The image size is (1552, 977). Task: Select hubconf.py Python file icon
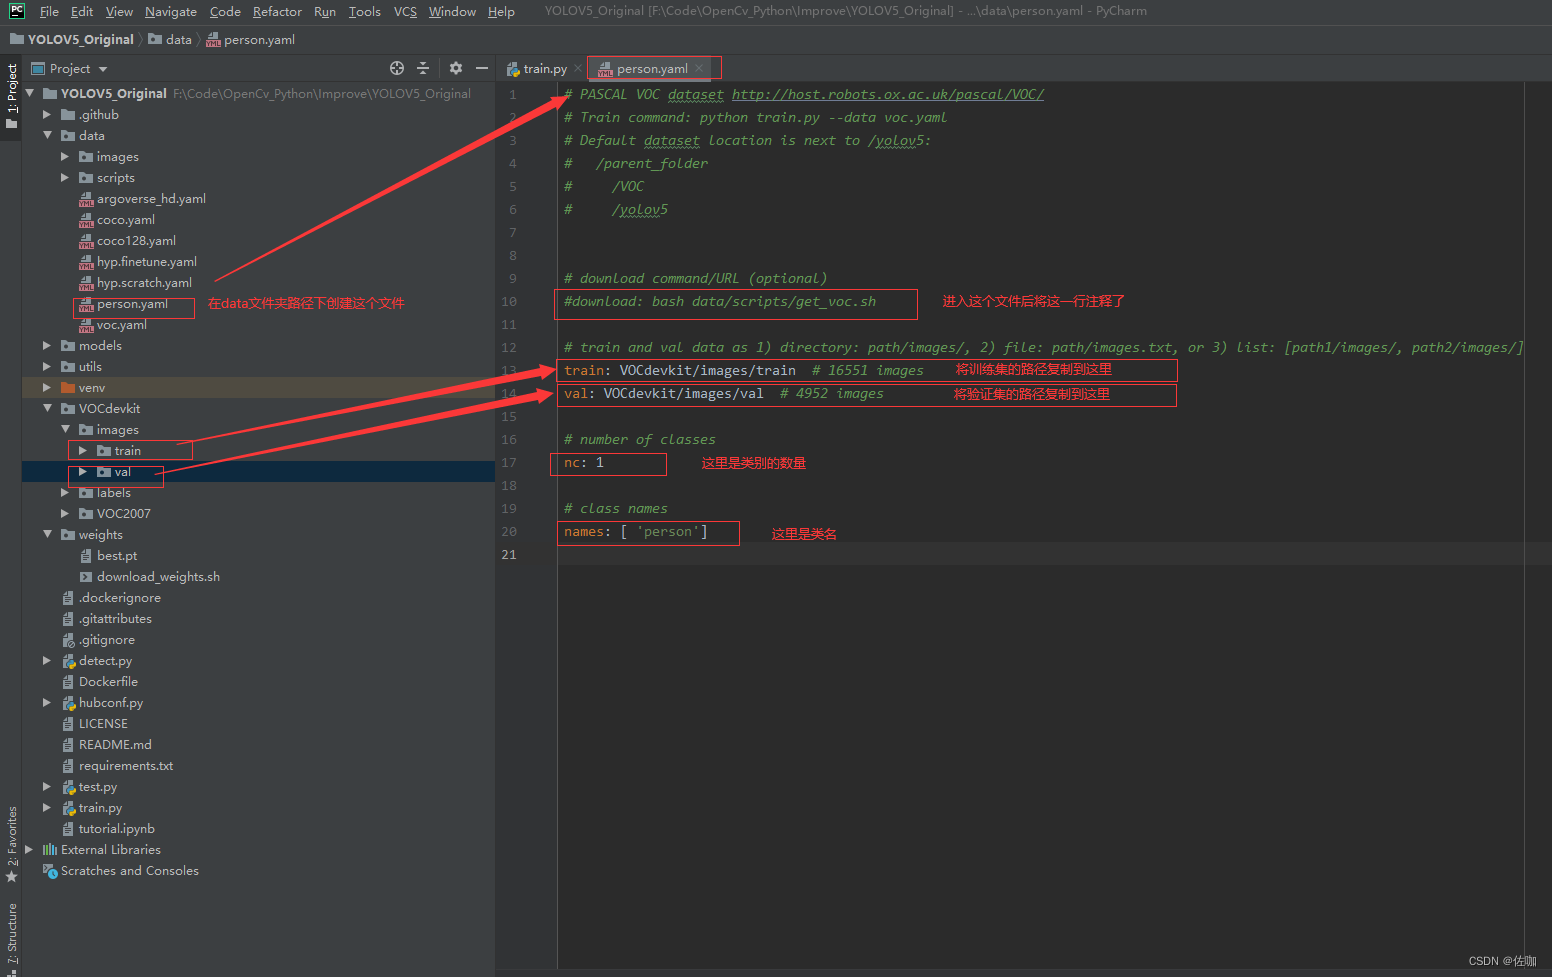(x=69, y=703)
